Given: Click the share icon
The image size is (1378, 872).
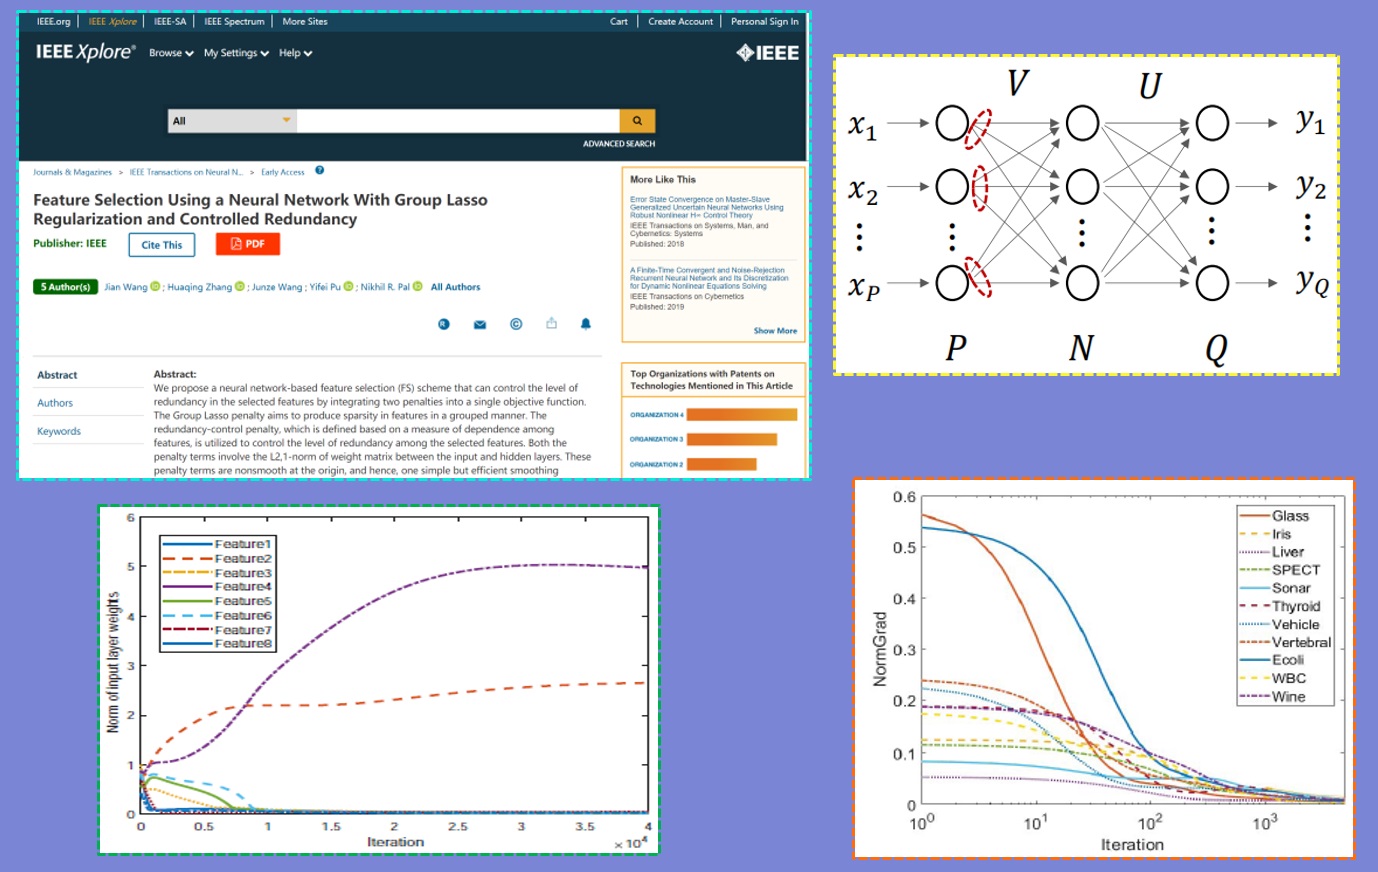Looking at the screenshot, I should pyautogui.click(x=551, y=323).
